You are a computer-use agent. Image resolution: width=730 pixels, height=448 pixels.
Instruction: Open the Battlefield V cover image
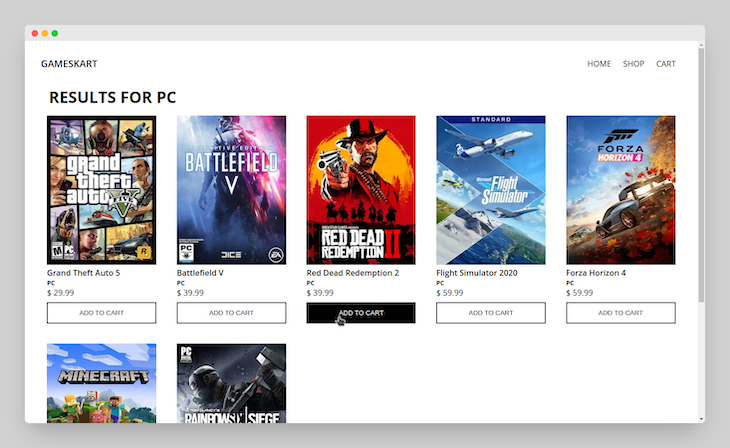coord(231,190)
